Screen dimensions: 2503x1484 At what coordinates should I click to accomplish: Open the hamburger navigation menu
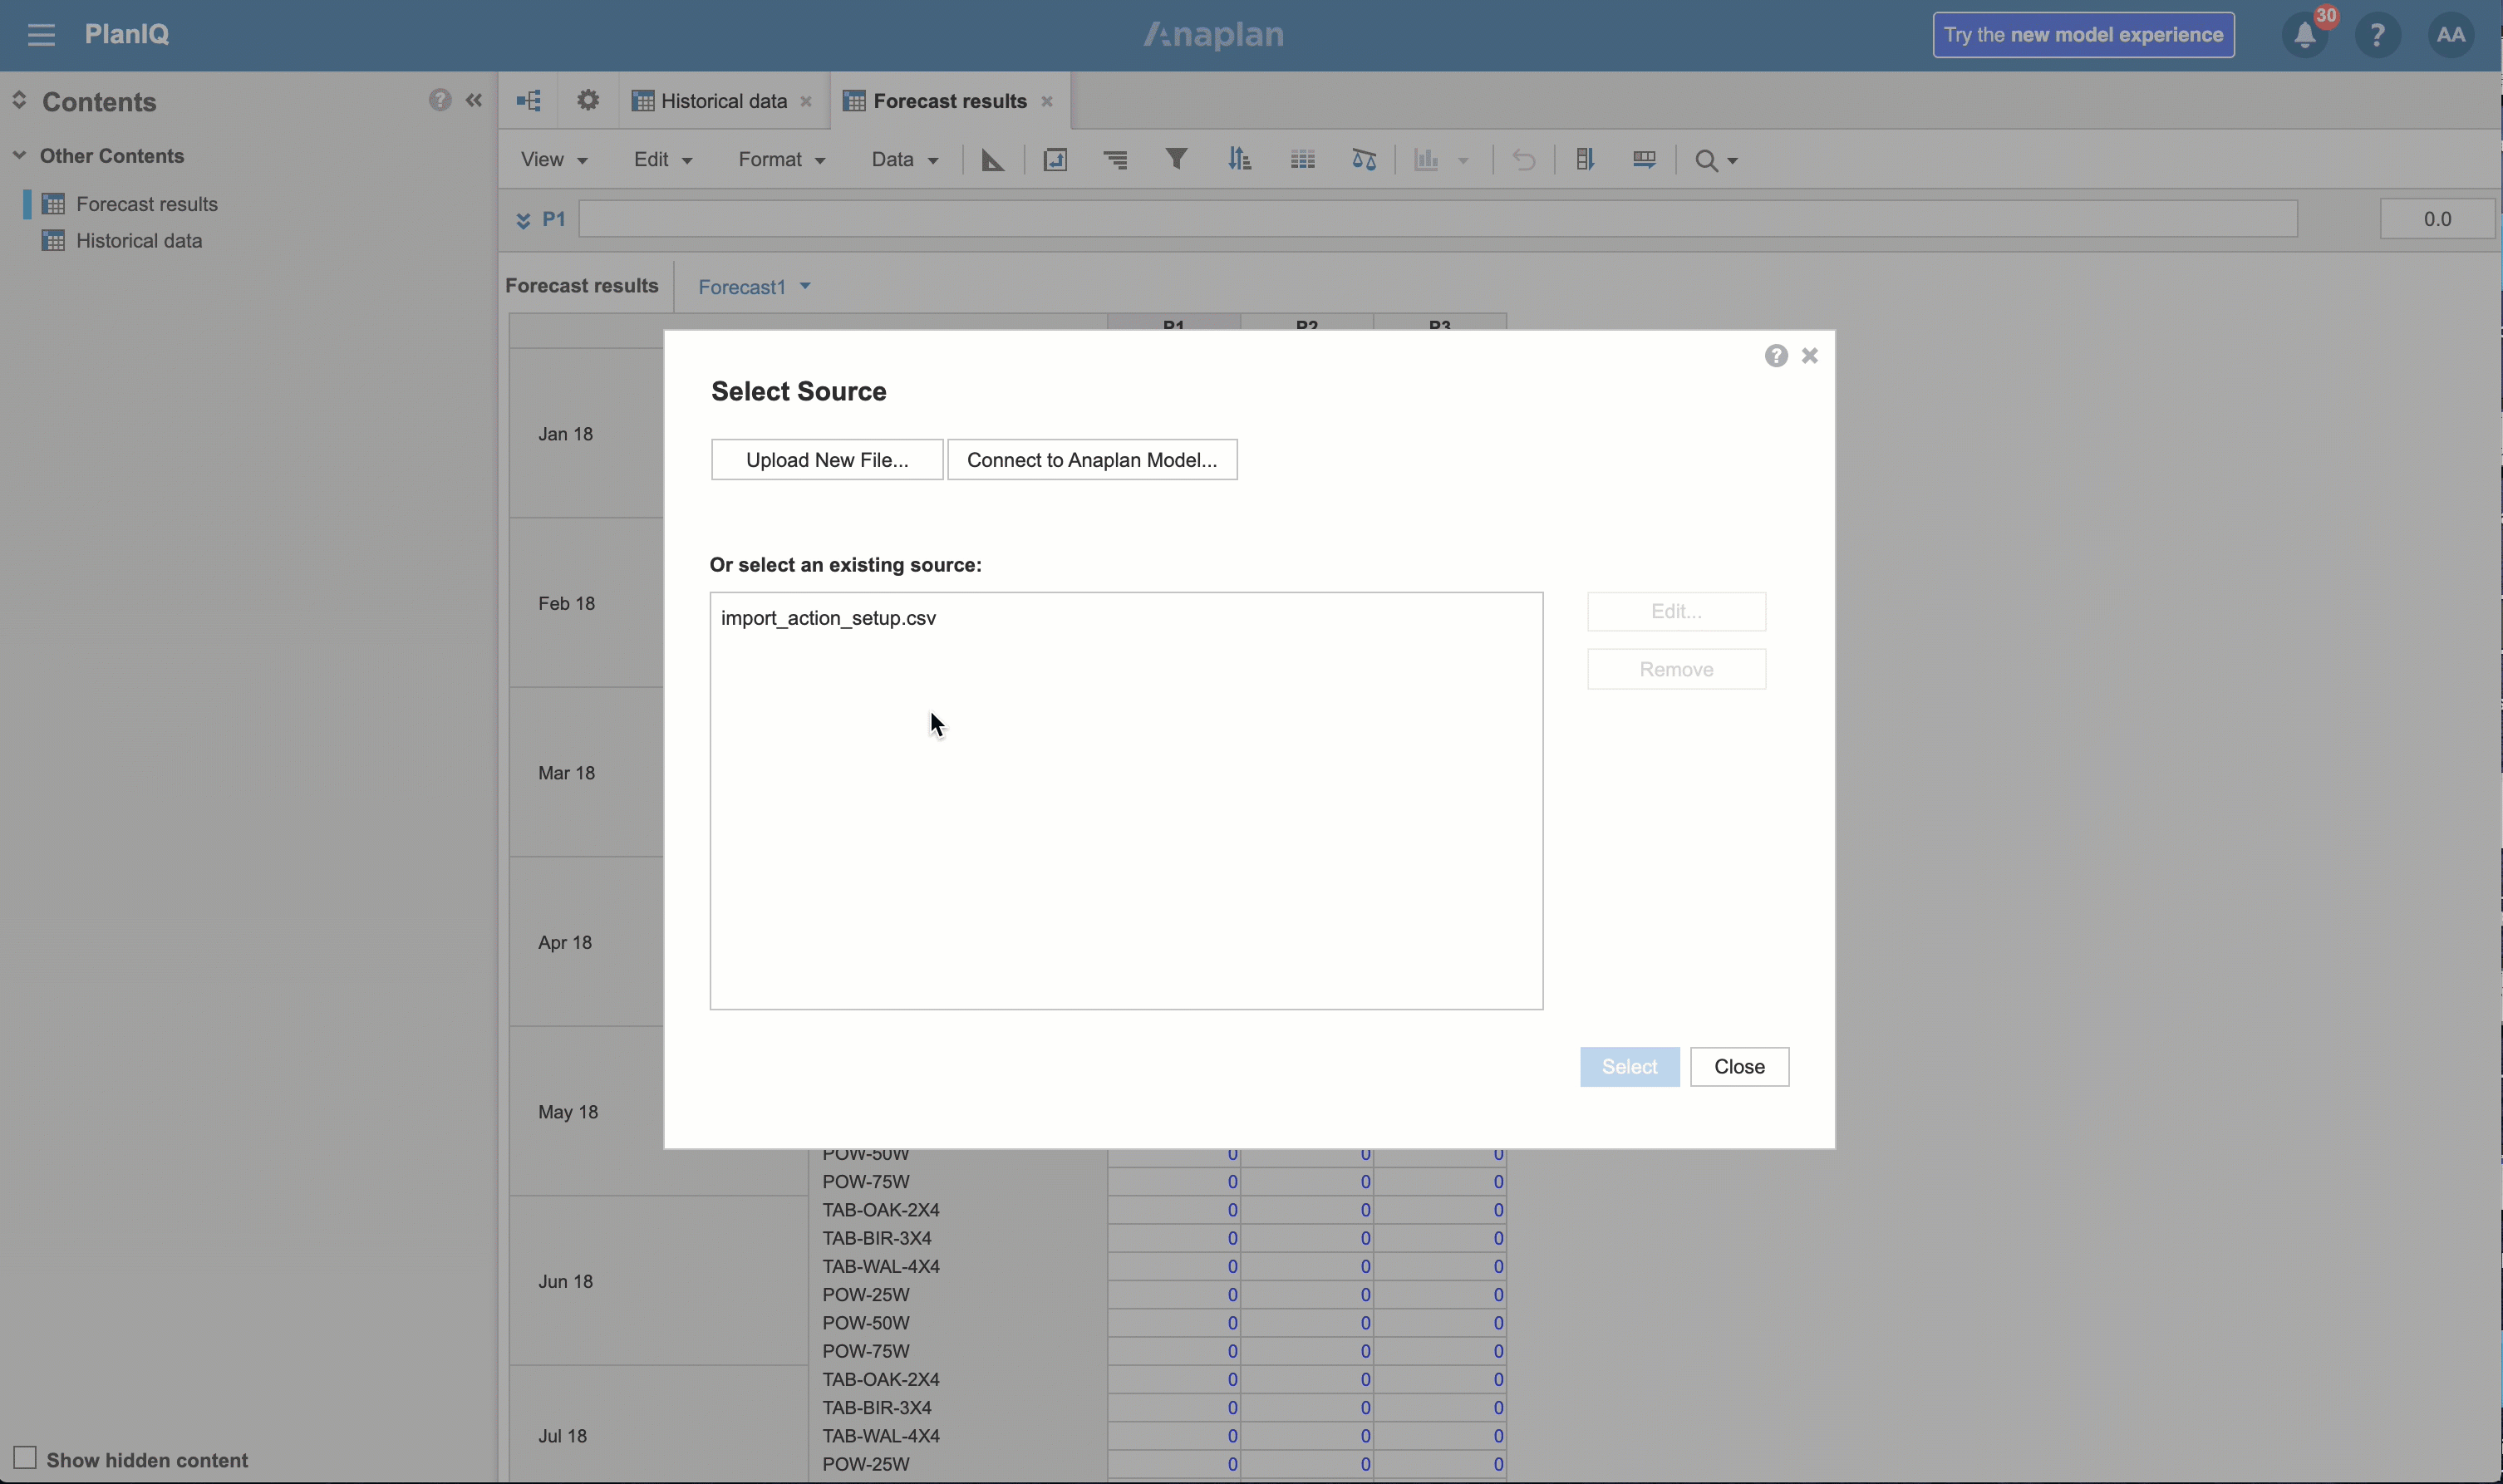[x=41, y=35]
